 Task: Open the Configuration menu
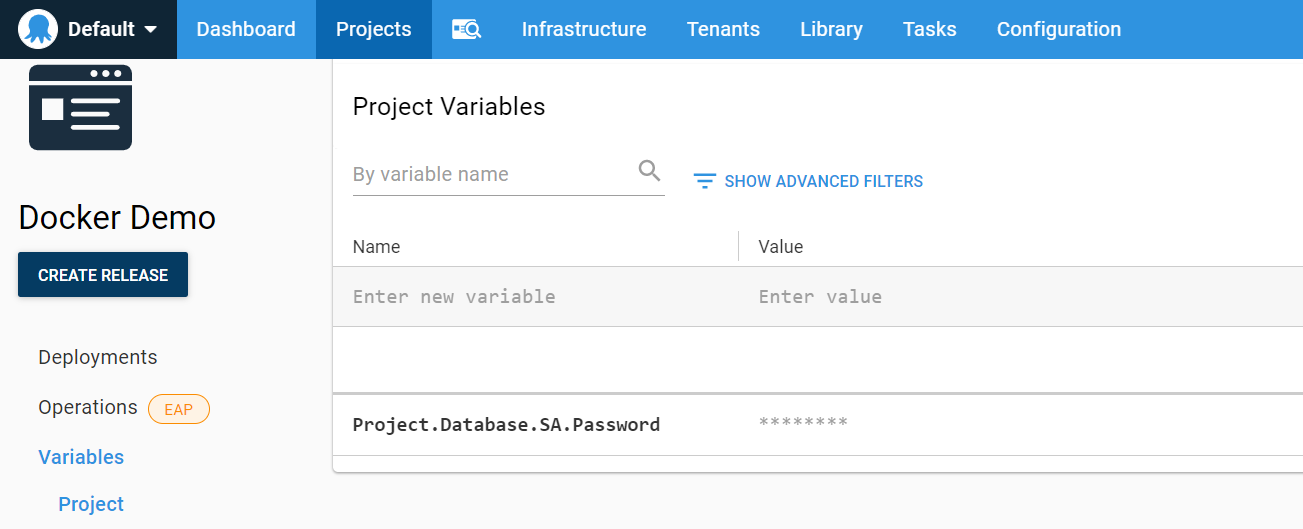coord(1058,30)
